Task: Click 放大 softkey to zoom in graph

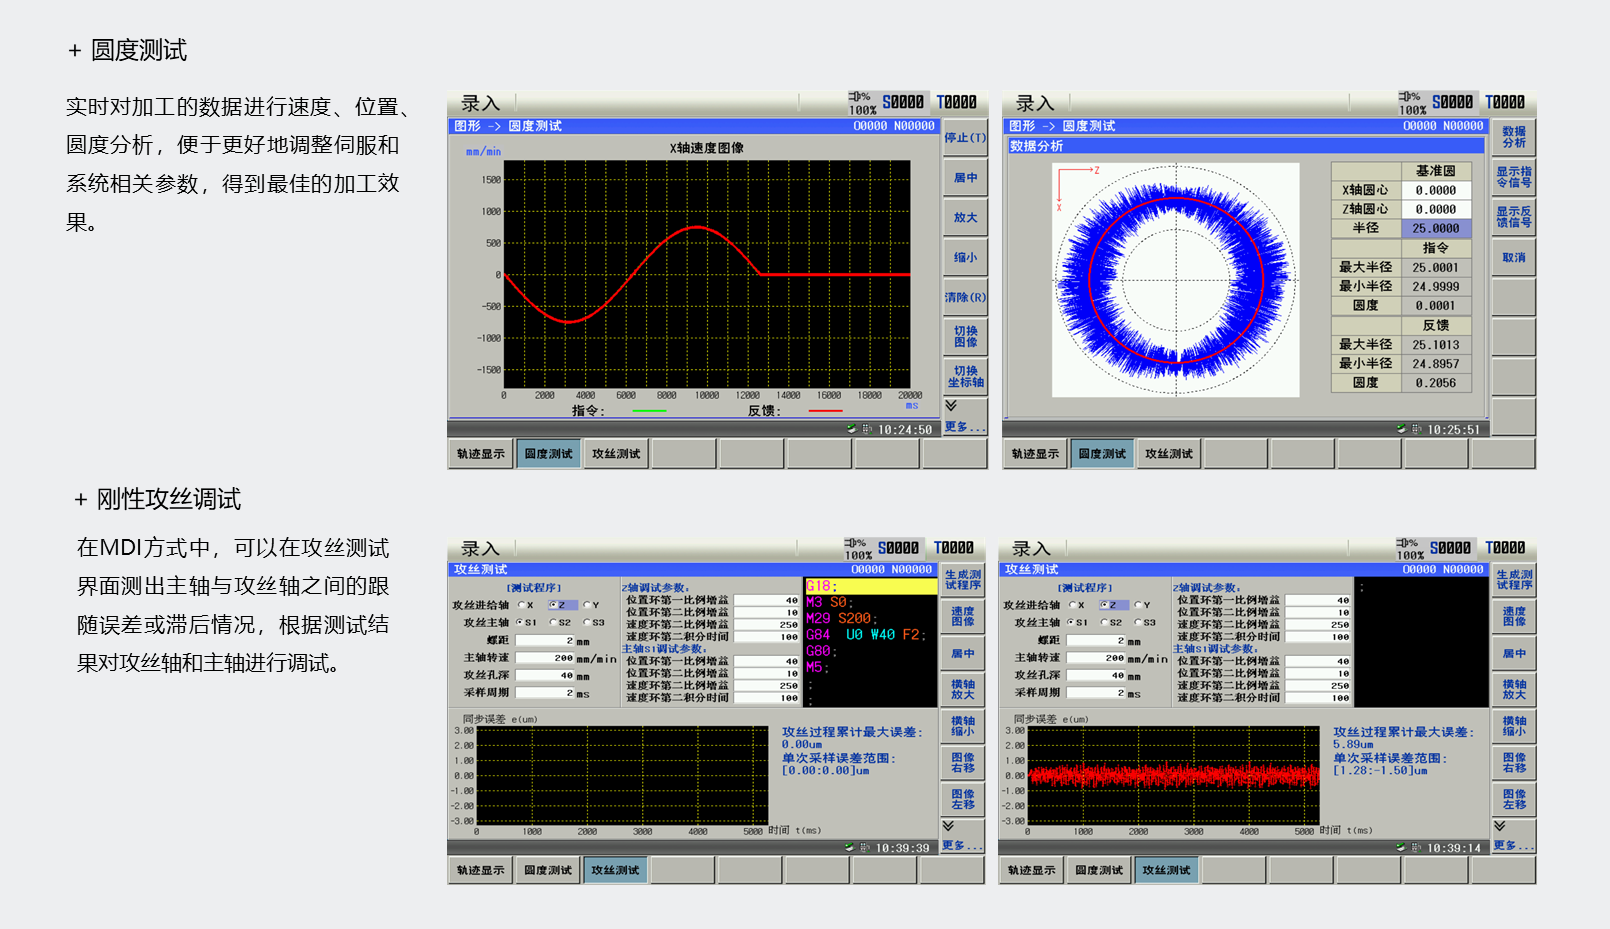Action: click(965, 218)
